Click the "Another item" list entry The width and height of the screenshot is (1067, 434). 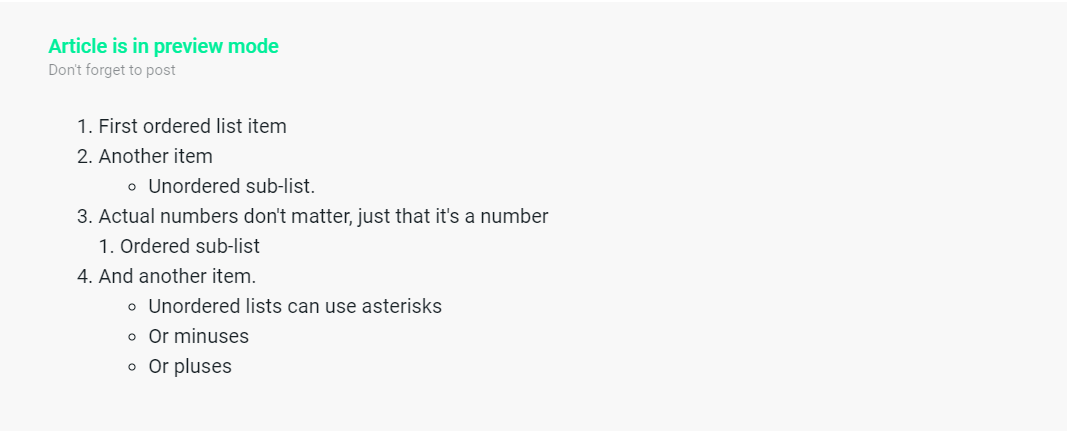click(155, 157)
